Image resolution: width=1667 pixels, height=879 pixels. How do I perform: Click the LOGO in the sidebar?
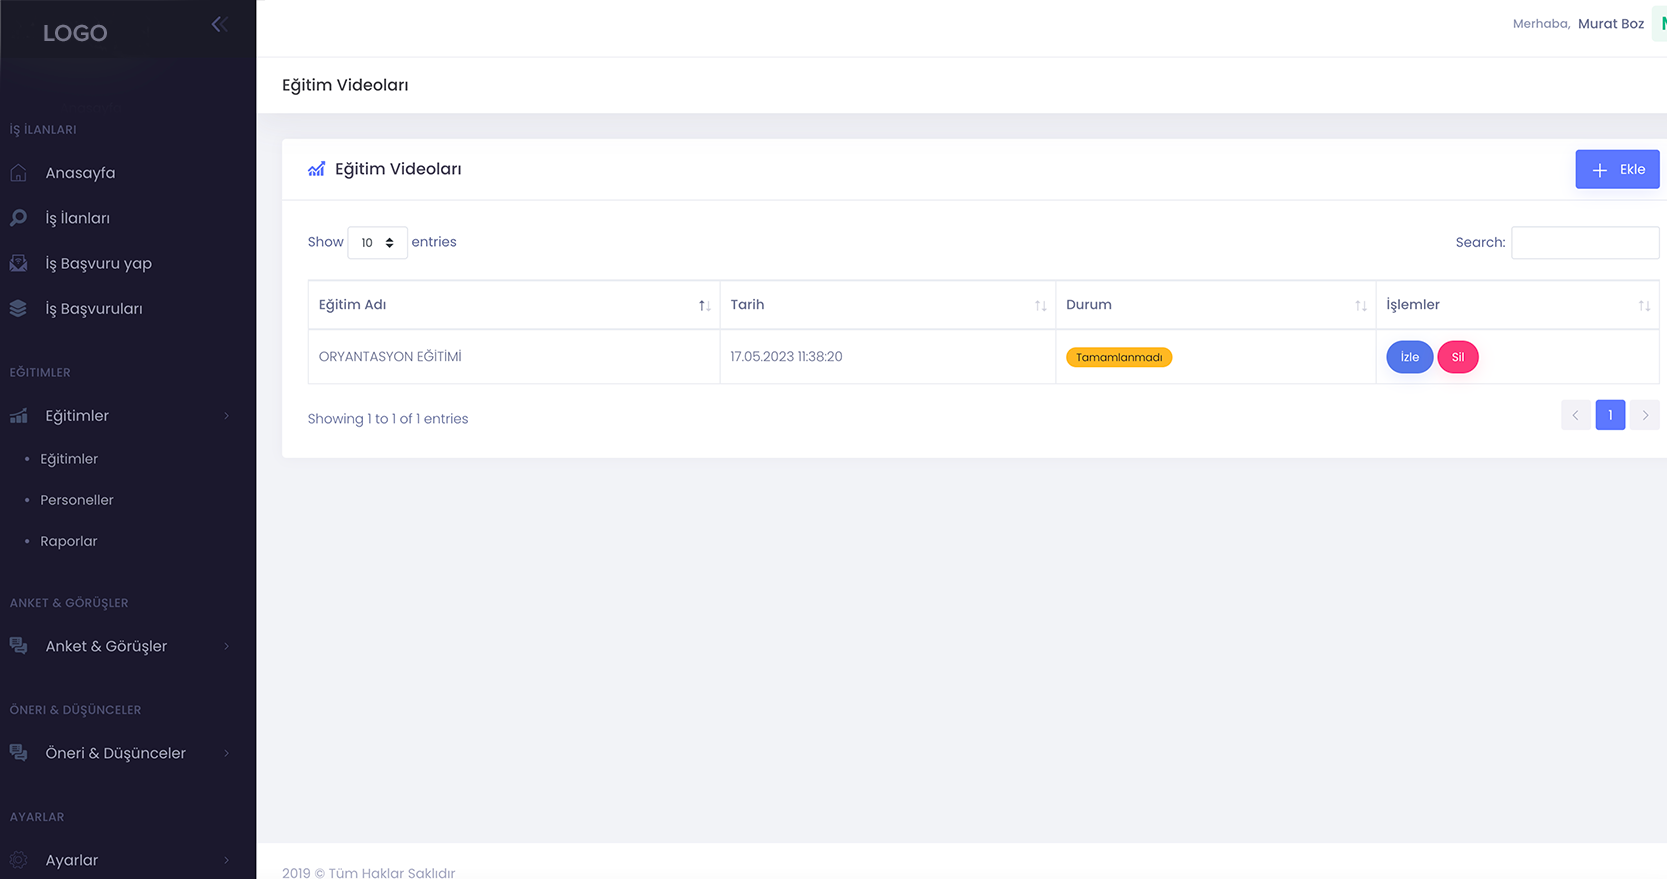pos(75,33)
